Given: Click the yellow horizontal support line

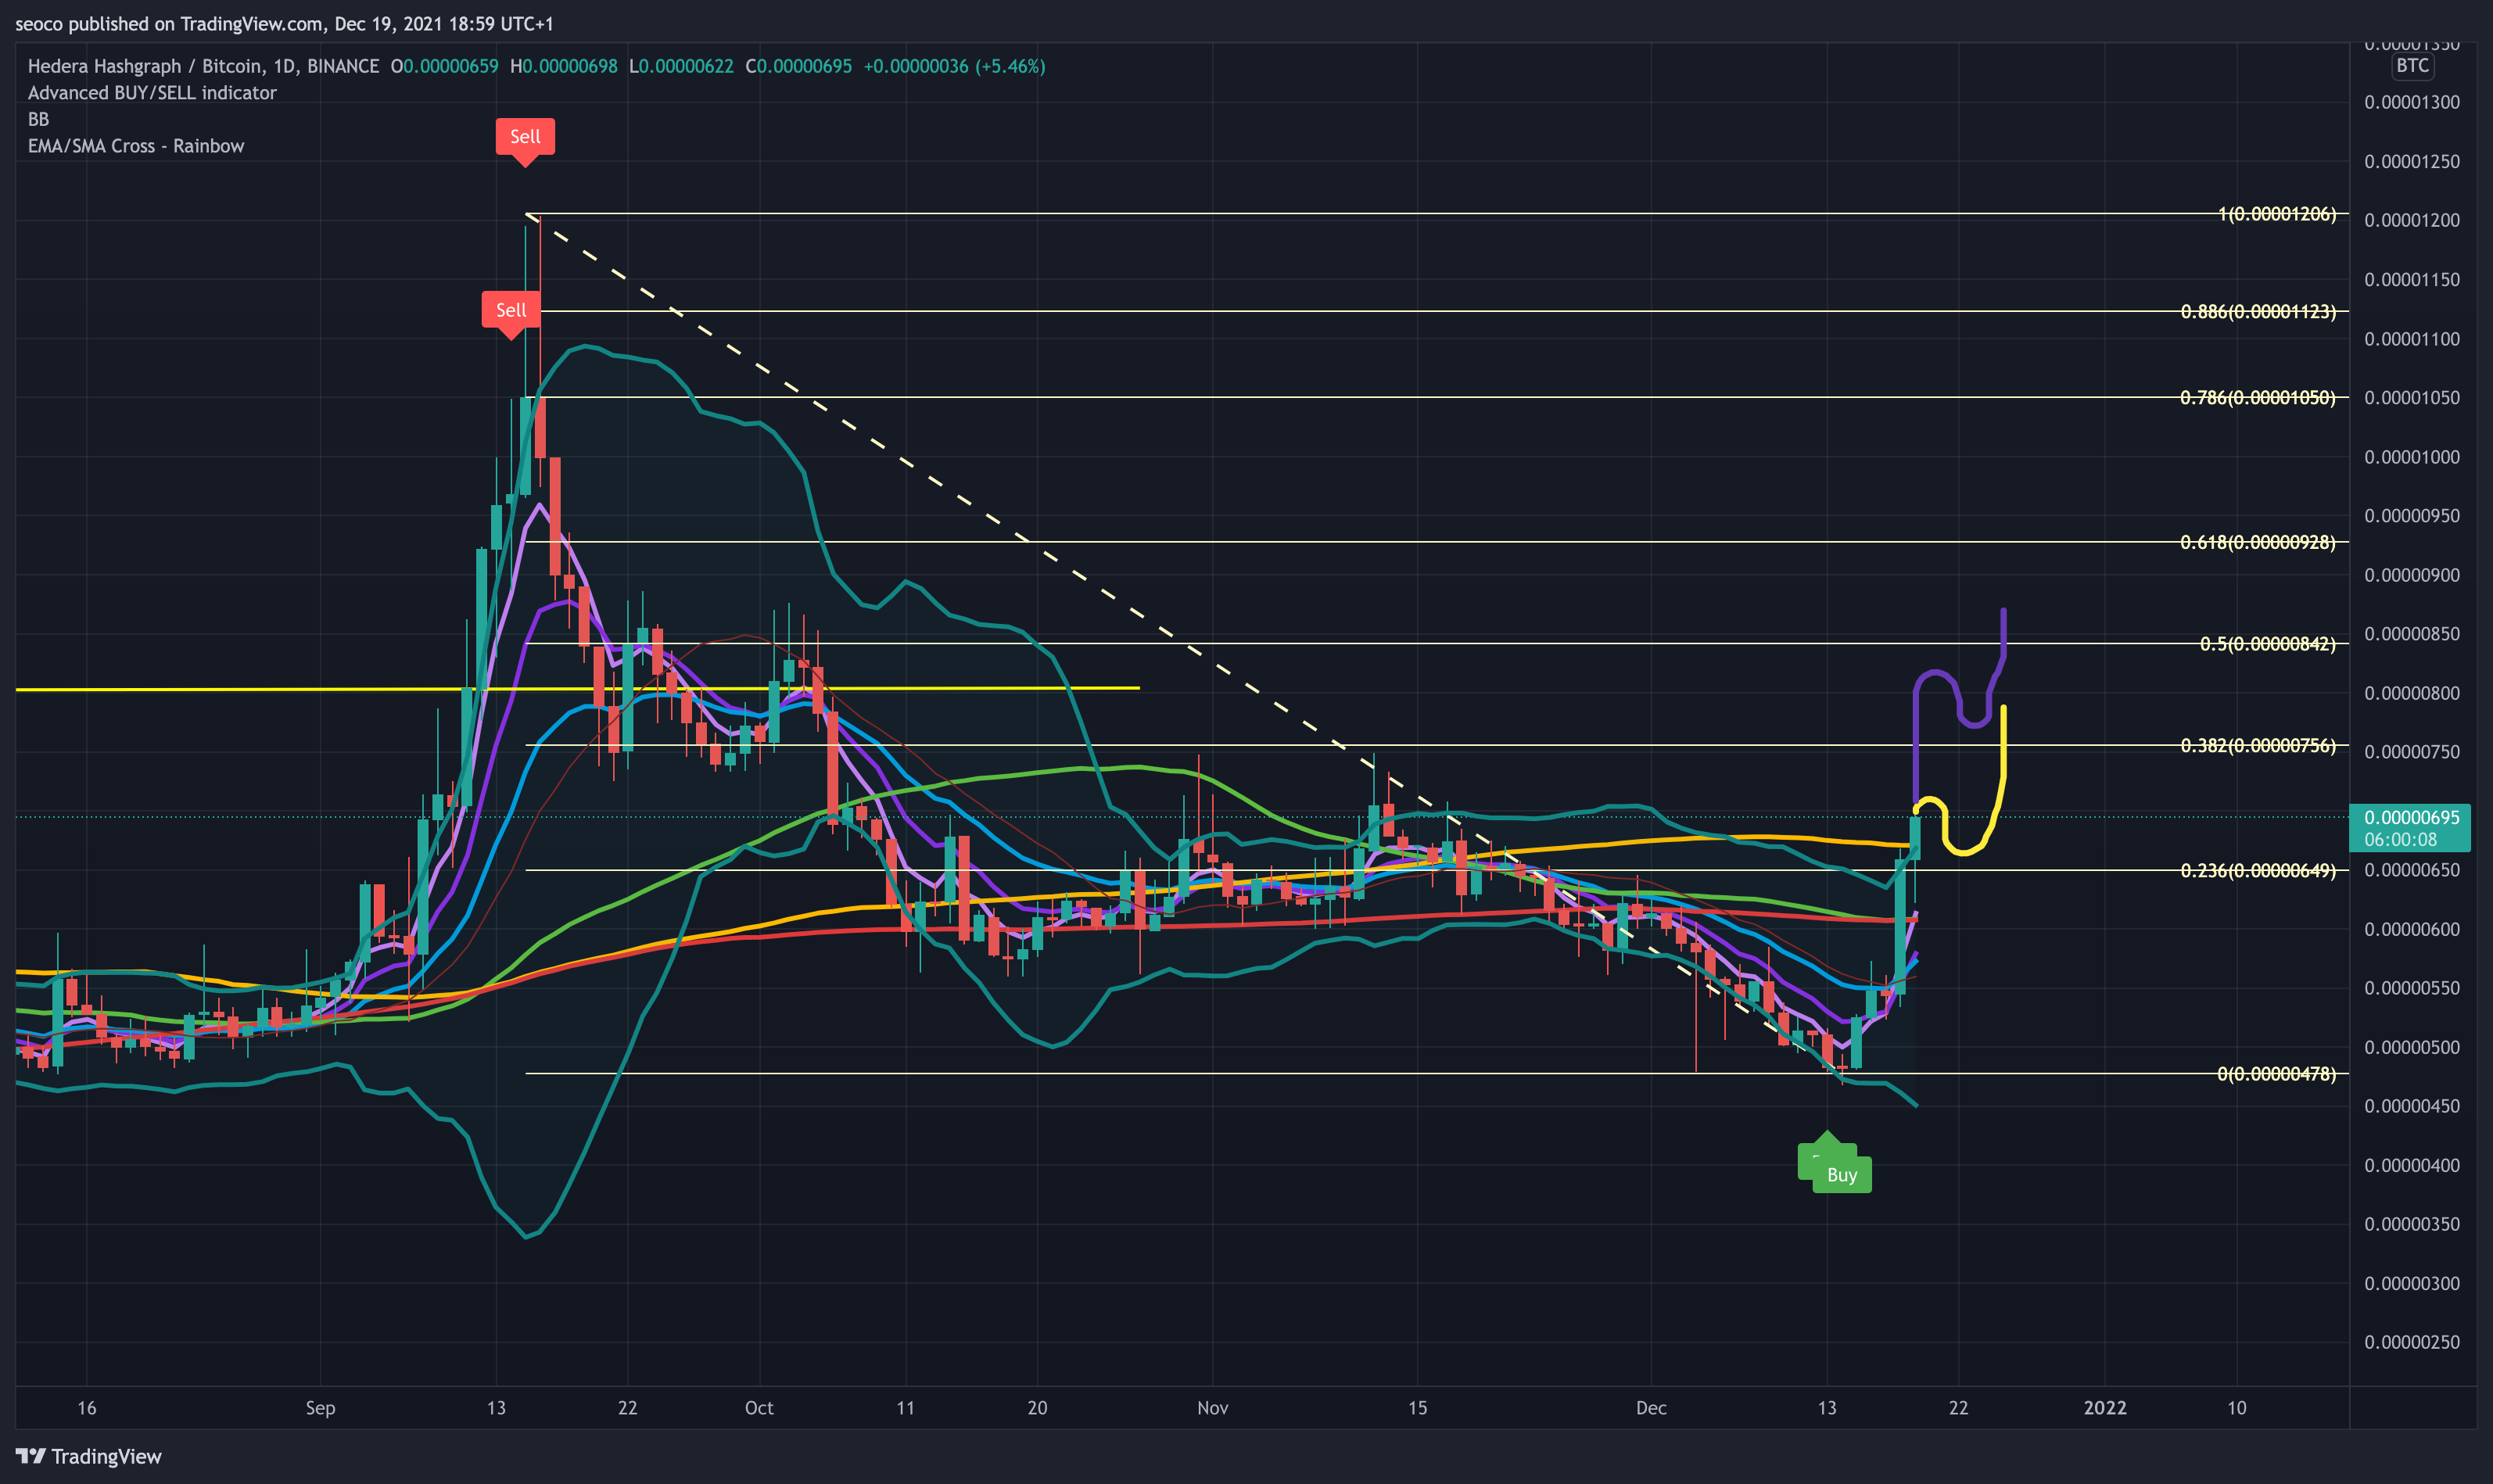Looking at the screenshot, I should tap(577, 688).
